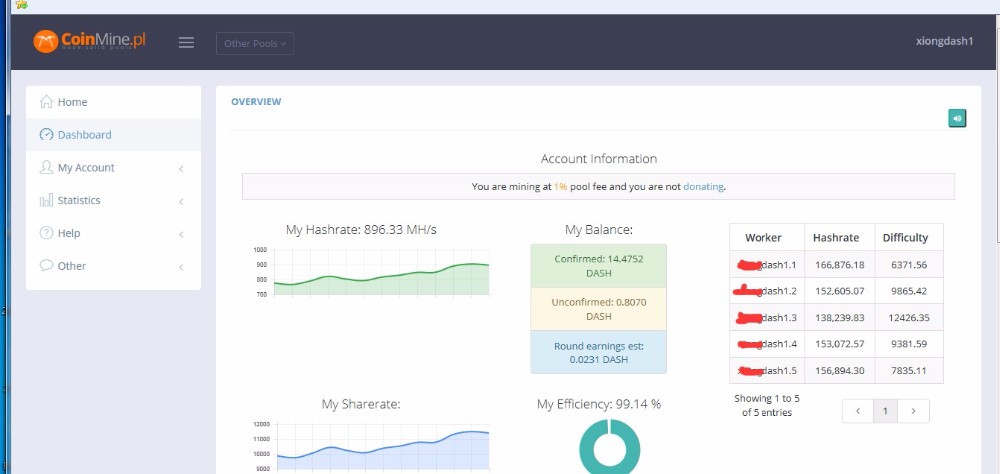Image resolution: width=1000 pixels, height=474 pixels.
Task: Toggle the green sound notification button
Action: 957,118
